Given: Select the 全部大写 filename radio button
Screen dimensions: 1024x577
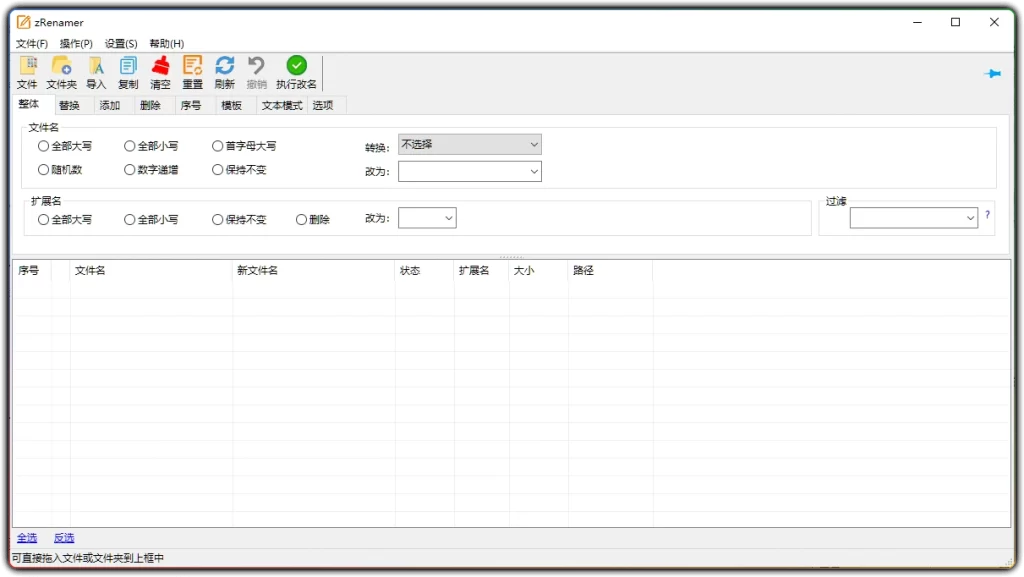Looking at the screenshot, I should point(41,145).
